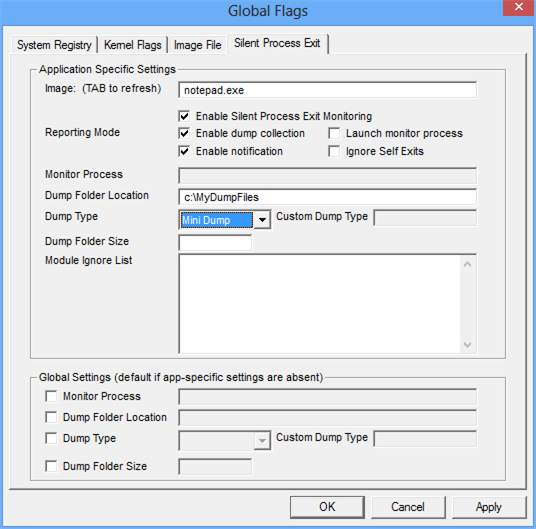Close the Global Flags window

(x=519, y=7)
